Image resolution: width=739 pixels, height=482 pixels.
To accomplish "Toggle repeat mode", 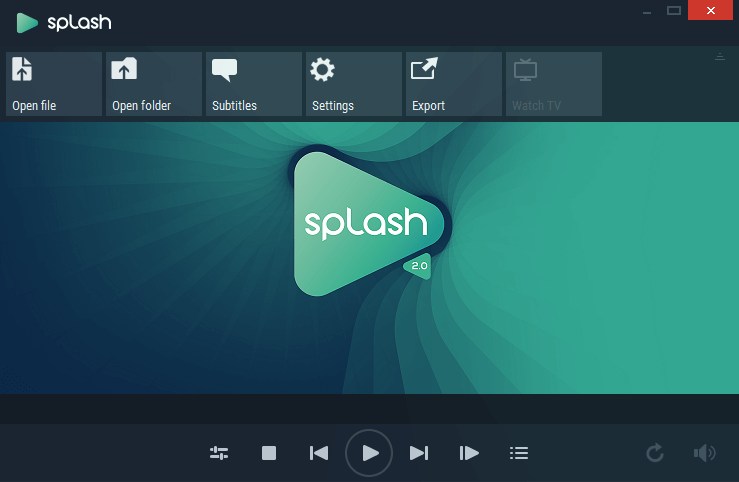I will coord(655,453).
